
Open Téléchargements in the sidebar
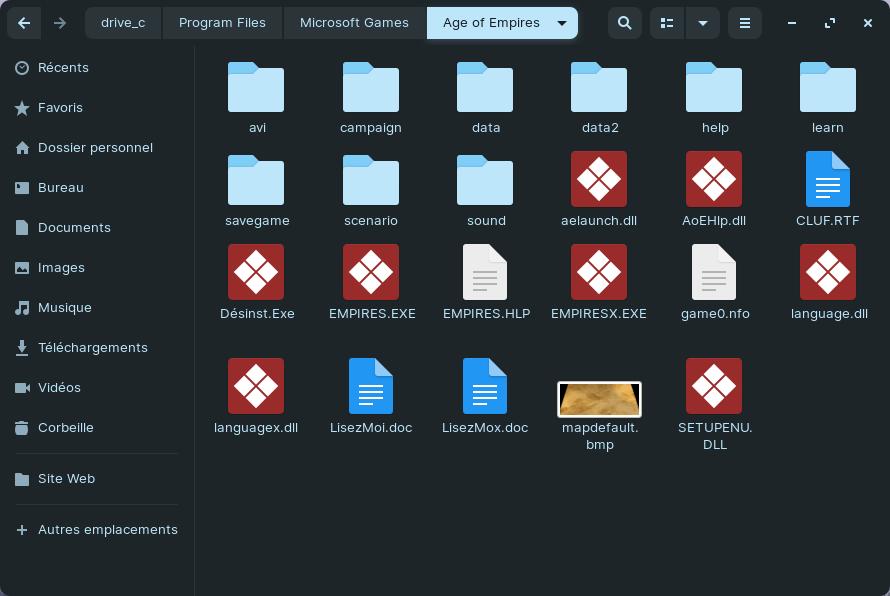click(97, 348)
